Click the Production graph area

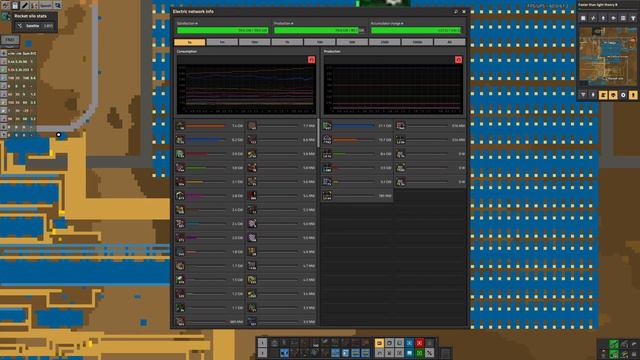pyautogui.click(x=393, y=89)
